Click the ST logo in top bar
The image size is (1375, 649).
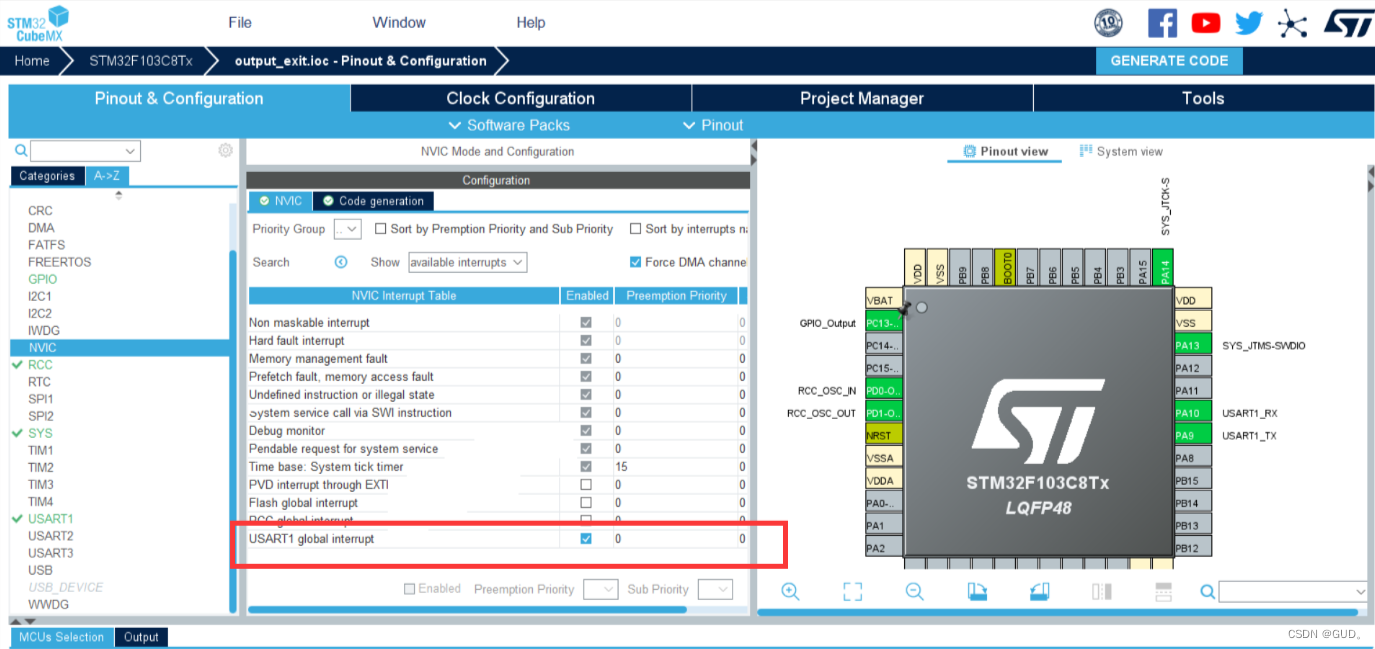(x=1349, y=22)
